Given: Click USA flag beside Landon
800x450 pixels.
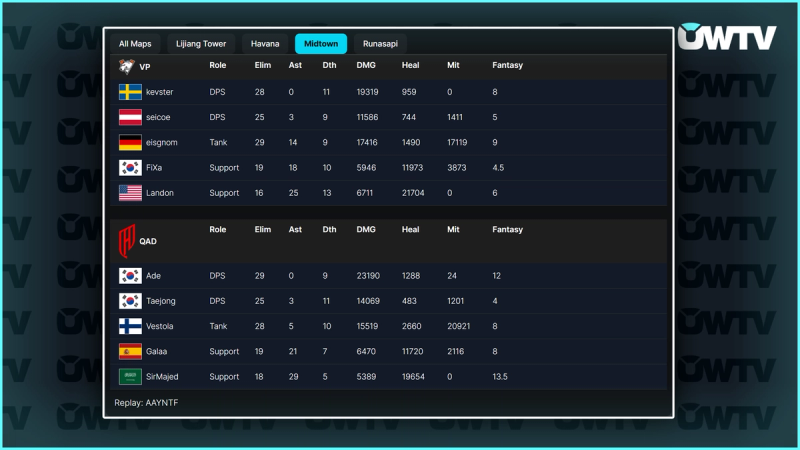Looking at the screenshot, I should pos(130,193).
